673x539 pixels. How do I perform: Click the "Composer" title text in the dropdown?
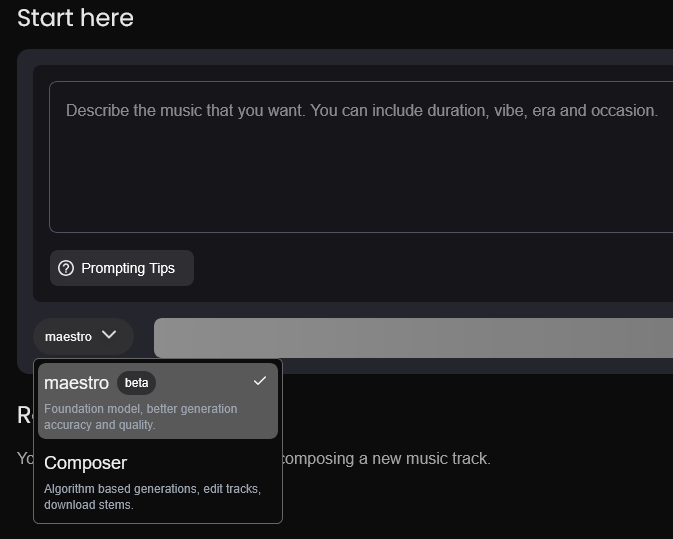pyautogui.click(x=85, y=463)
